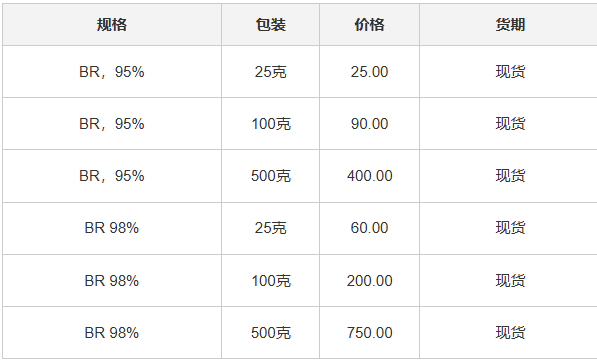Click the 价格 column header
Image resolution: width=597 pixels, height=360 pixels.
point(369,25)
